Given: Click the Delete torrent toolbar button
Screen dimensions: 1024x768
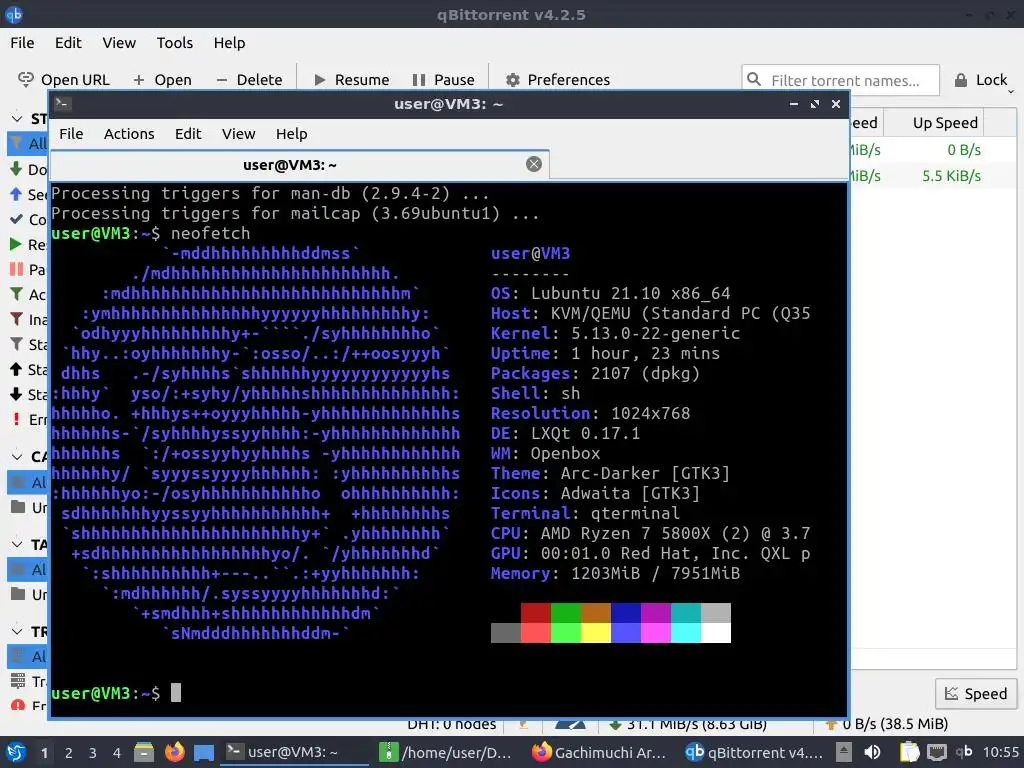Looking at the screenshot, I should point(249,80).
